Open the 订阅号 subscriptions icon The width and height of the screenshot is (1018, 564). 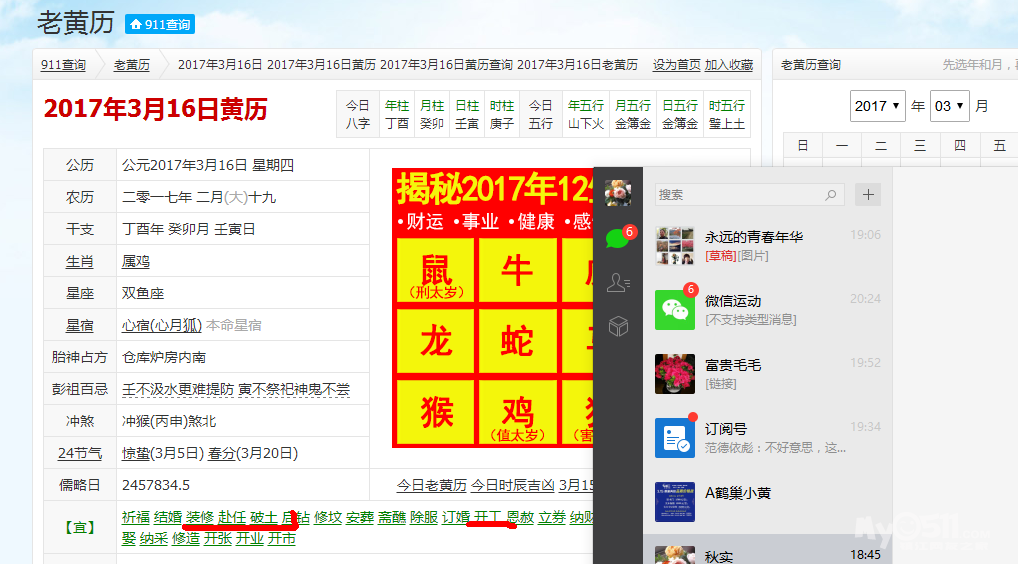pos(675,437)
